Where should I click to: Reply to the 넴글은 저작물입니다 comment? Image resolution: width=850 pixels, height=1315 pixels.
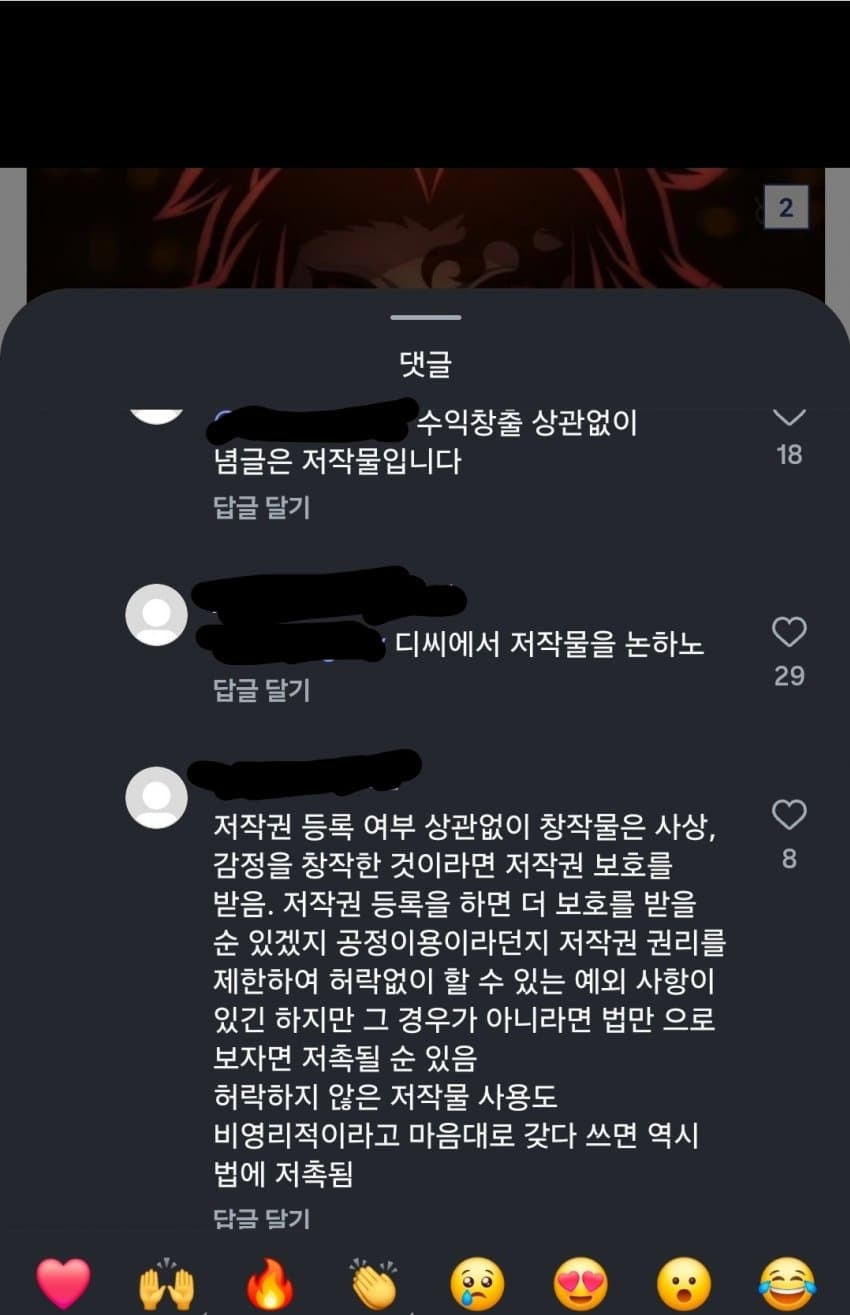[262, 508]
